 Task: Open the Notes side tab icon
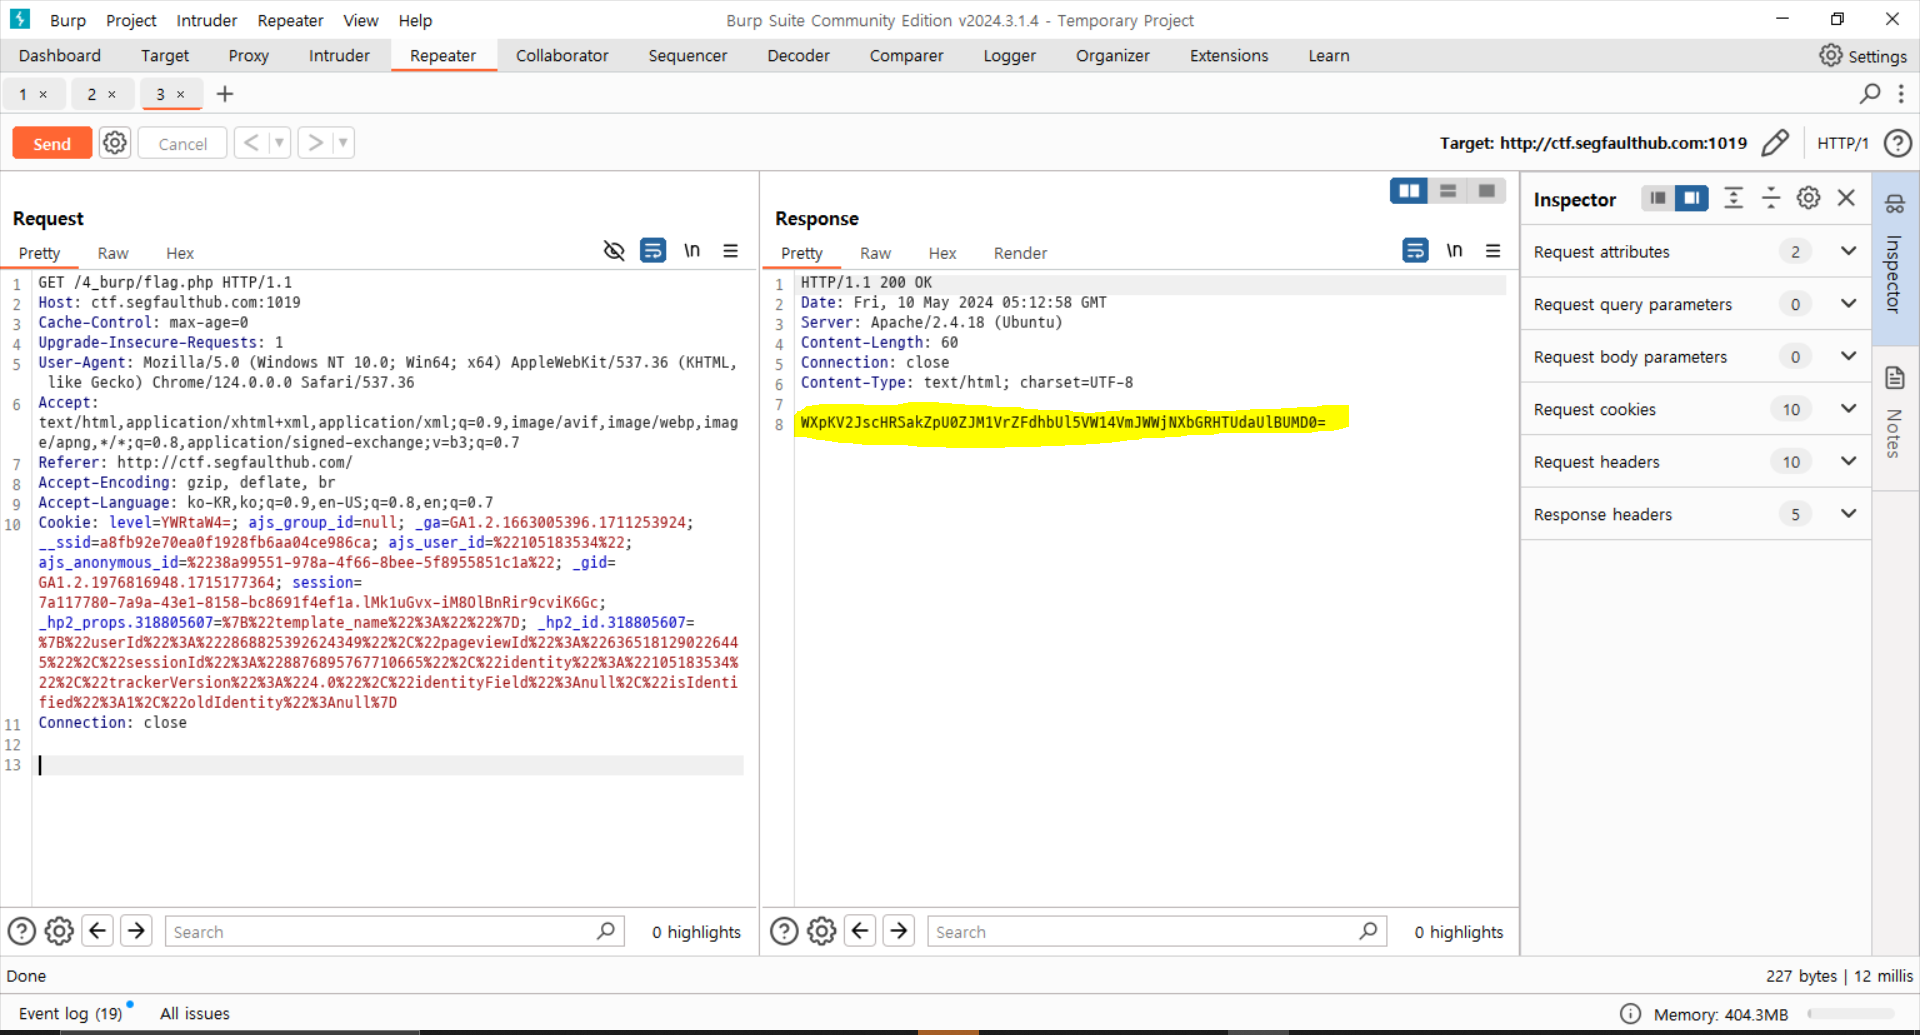(x=1895, y=378)
